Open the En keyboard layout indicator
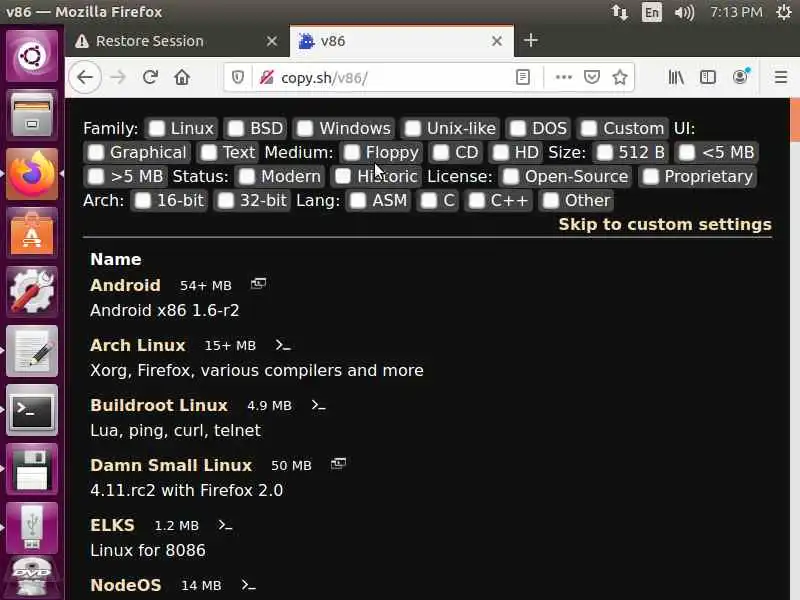The width and height of the screenshot is (800, 600). pyautogui.click(x=652, y=12)
